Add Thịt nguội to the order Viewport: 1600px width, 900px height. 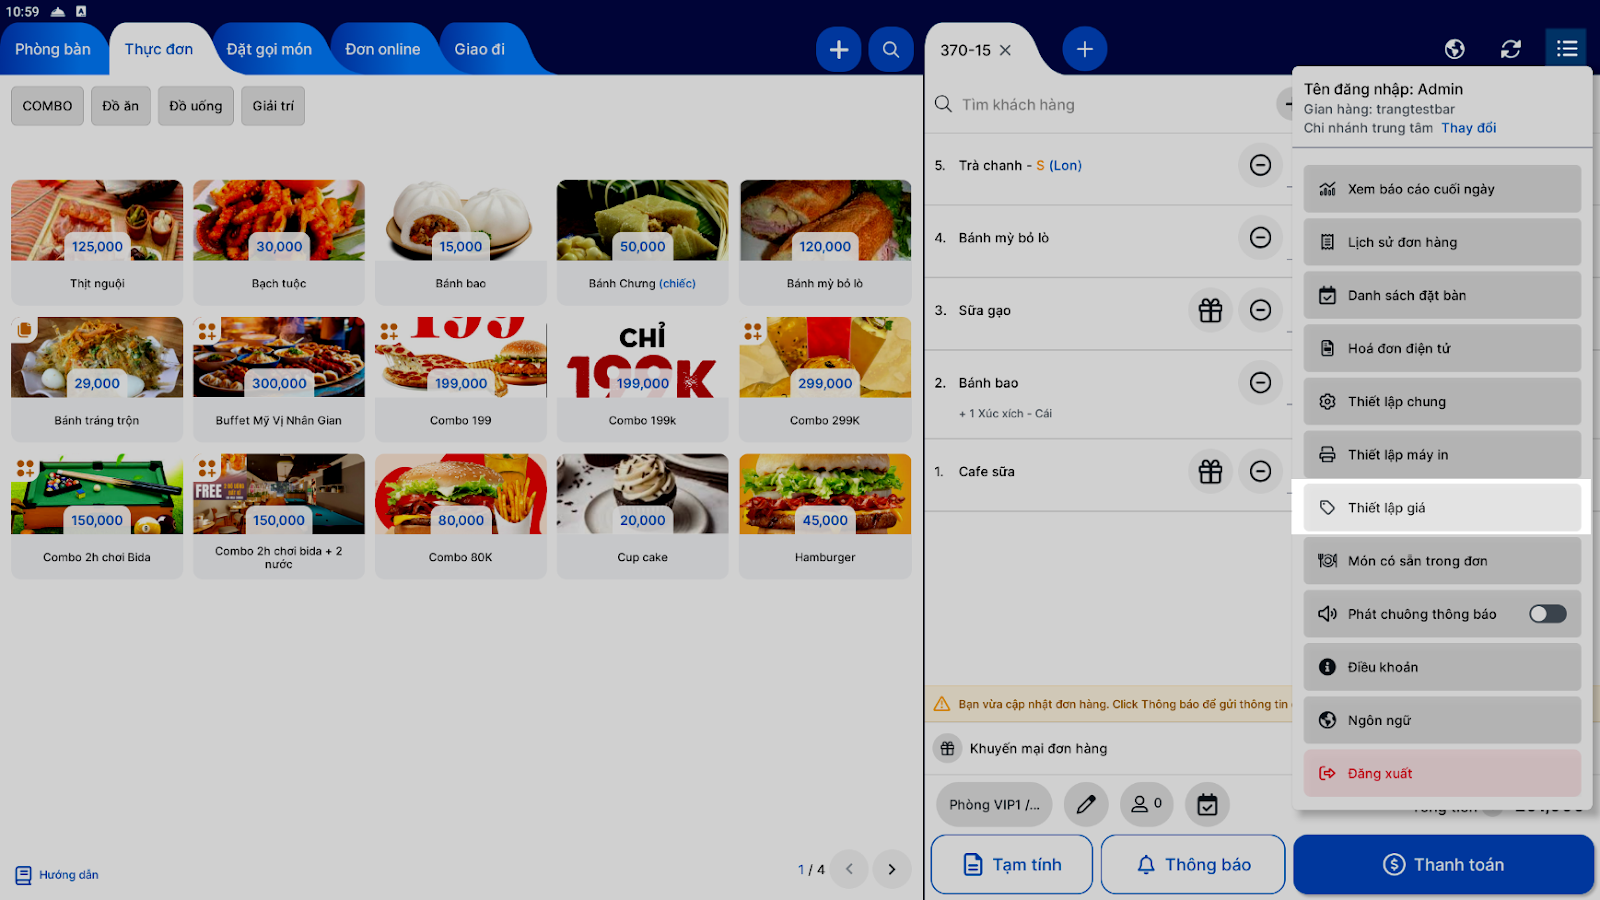point(97,242)
